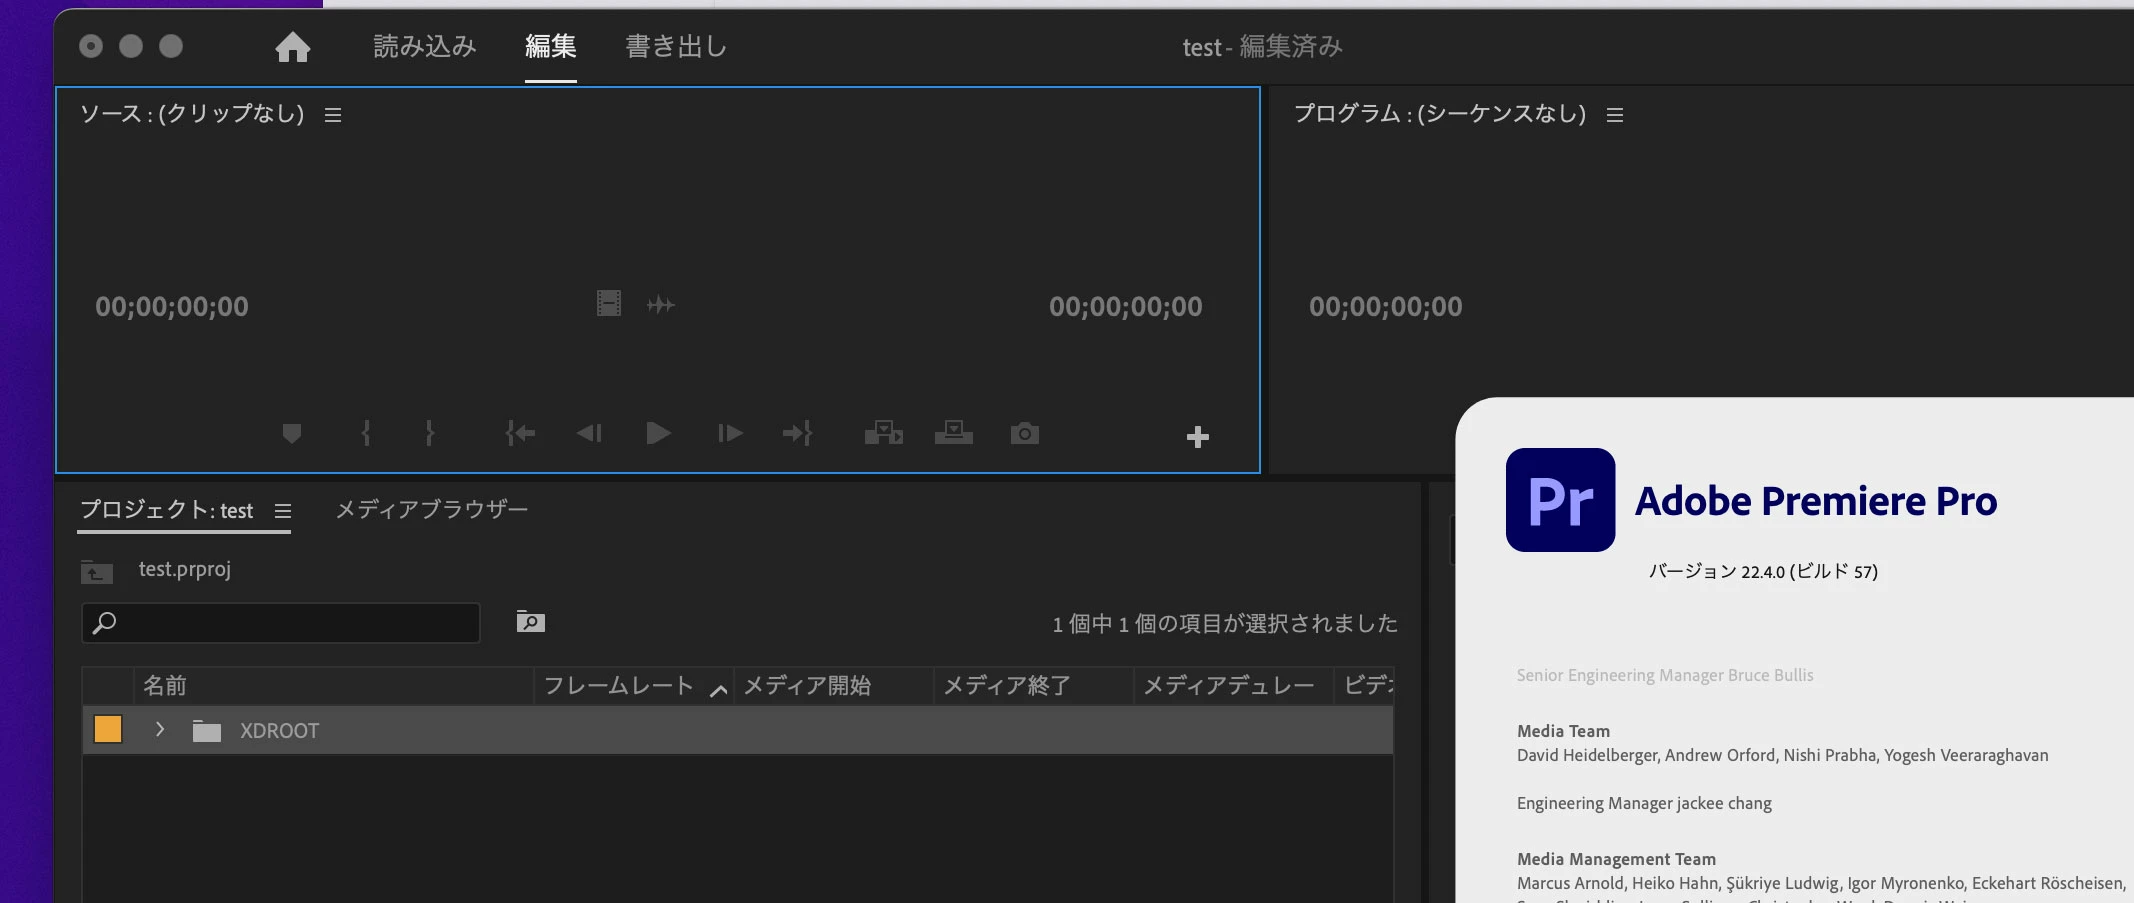Go to the Home screen icon
The height and width of the screenshot is (903, 2134).
coord(292,47)
